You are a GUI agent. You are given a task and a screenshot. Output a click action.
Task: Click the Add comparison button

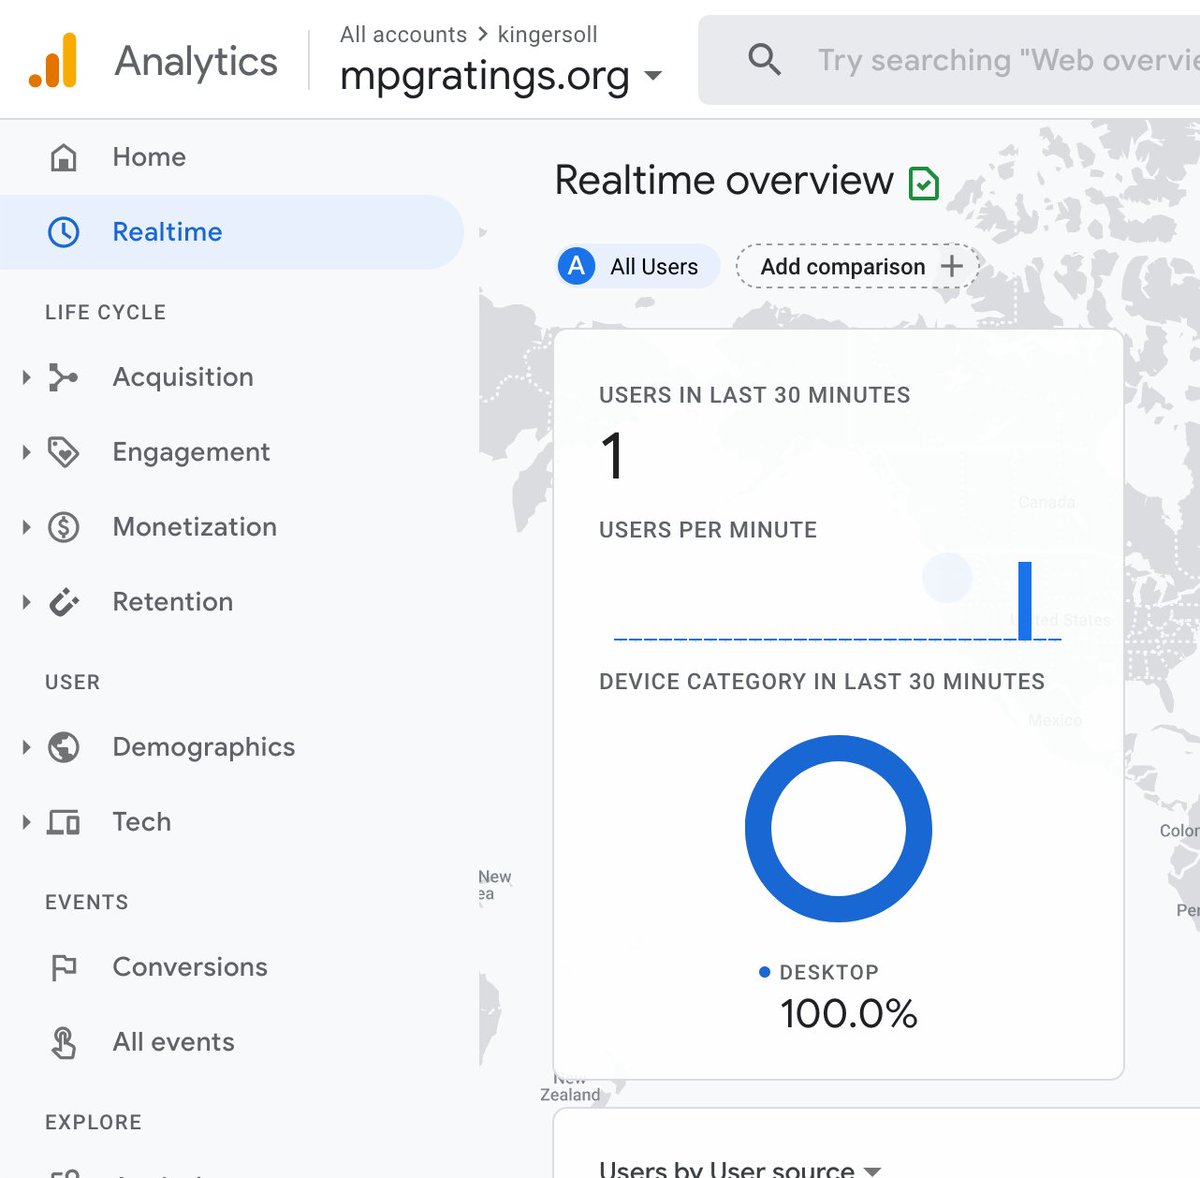pos(856,266)
